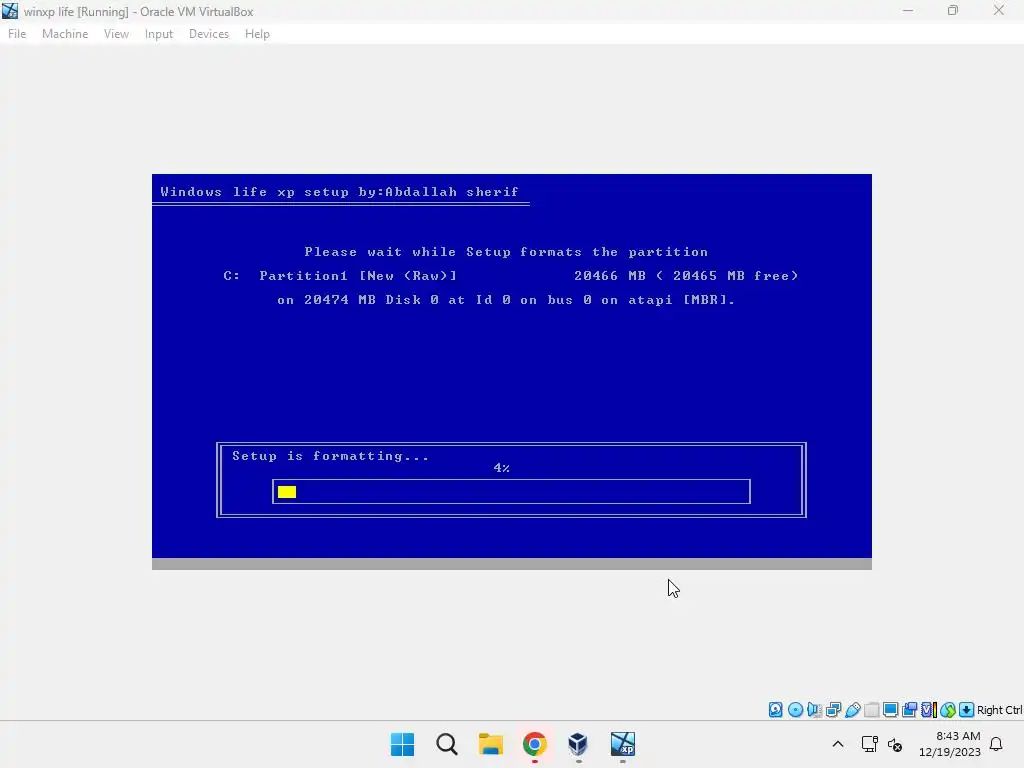
Task: Click the 'Setup is formatting...' text
Action: click(330, 456)
